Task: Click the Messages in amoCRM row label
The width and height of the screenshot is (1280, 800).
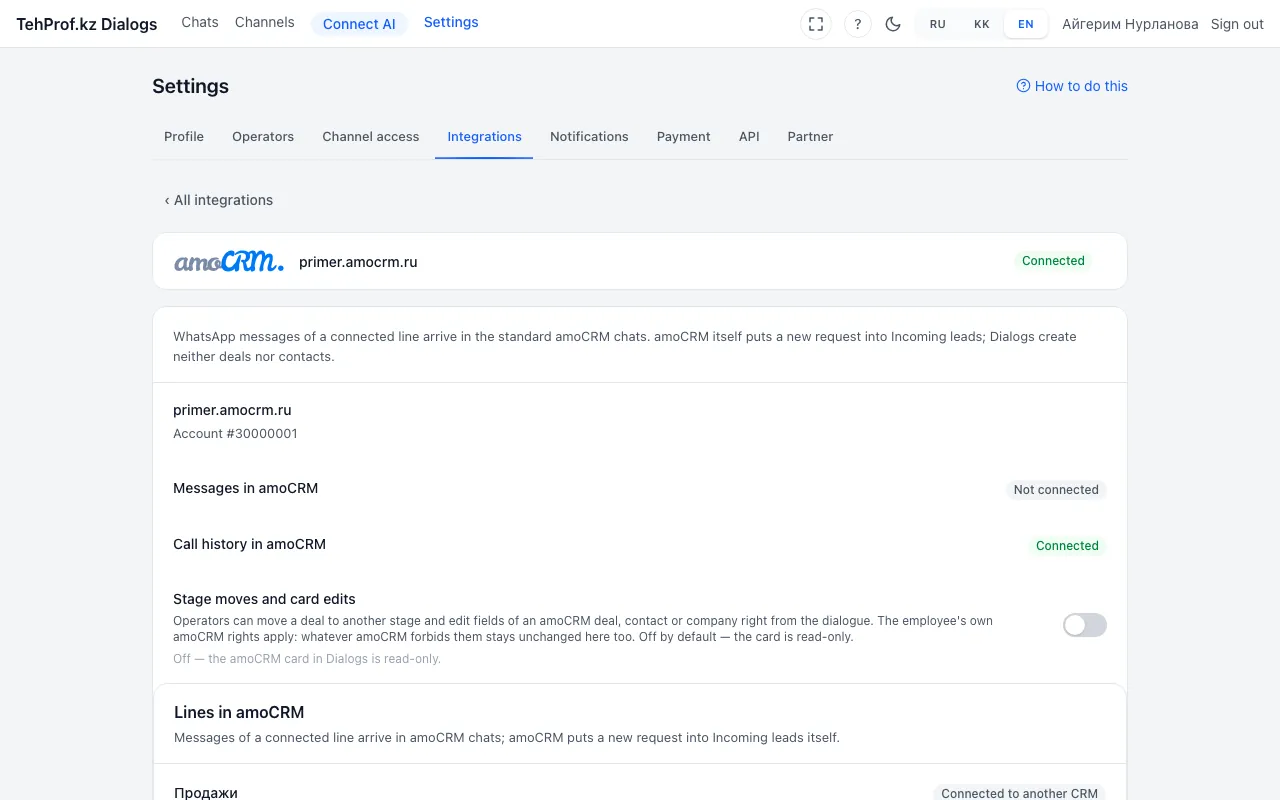Action: click(245, 489)
